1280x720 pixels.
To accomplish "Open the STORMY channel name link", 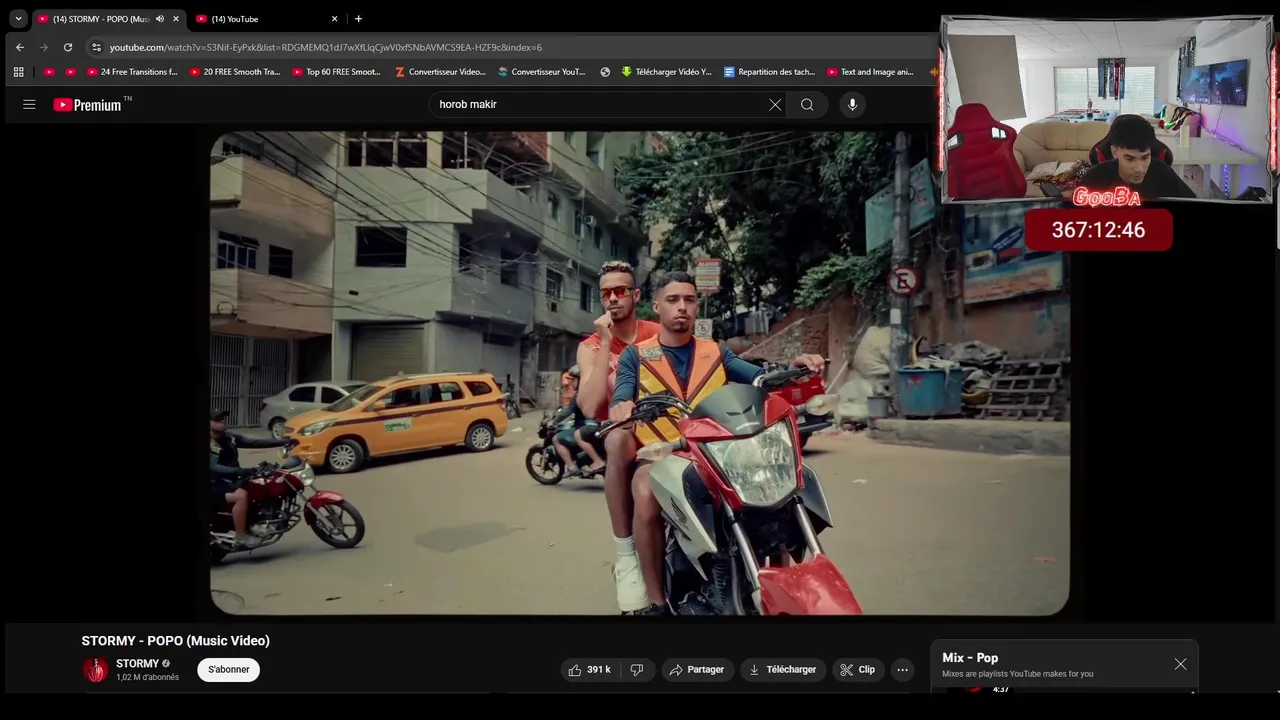I will click(x=137, y=664).
